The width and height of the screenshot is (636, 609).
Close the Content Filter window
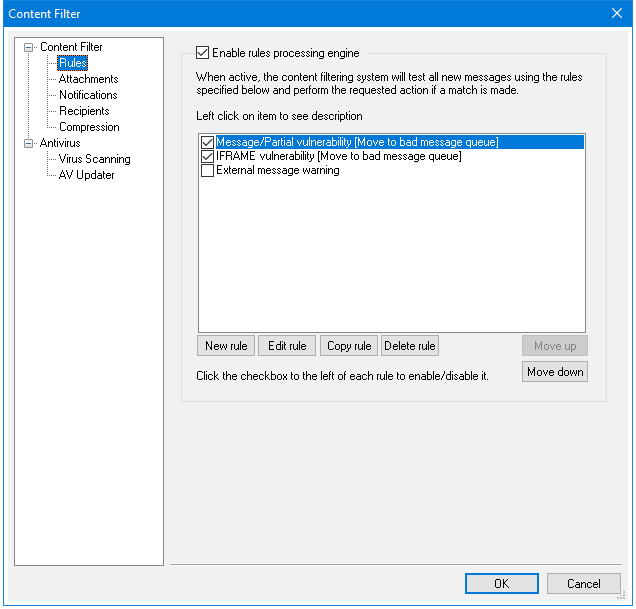[616, 14]
